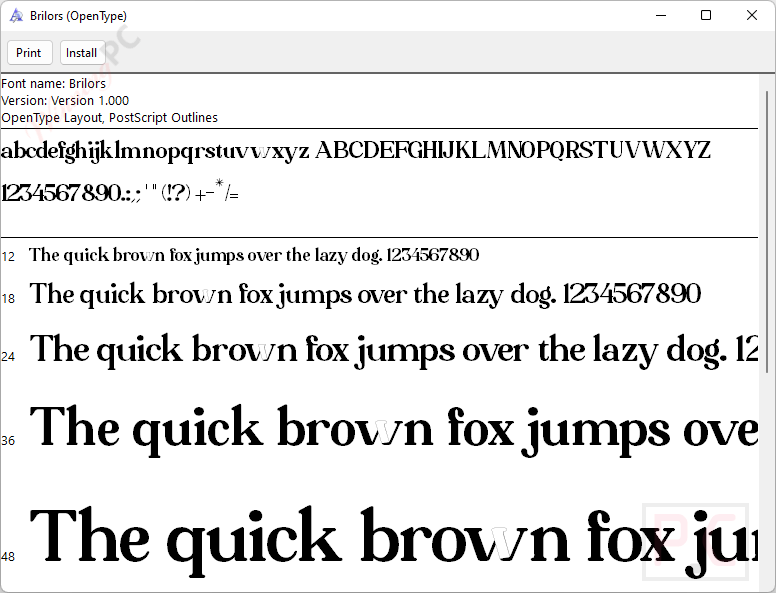Click the lowercase and uppercase alphabet sample line
The image size is (776, 593).
coord(356,150)
